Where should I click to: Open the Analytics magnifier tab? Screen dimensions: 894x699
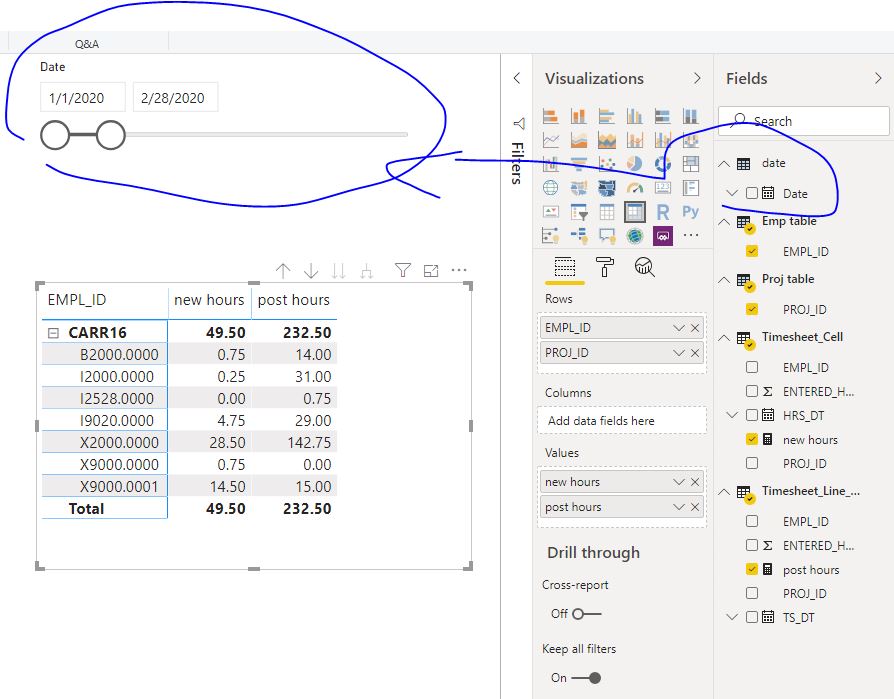tap(644, 267)
